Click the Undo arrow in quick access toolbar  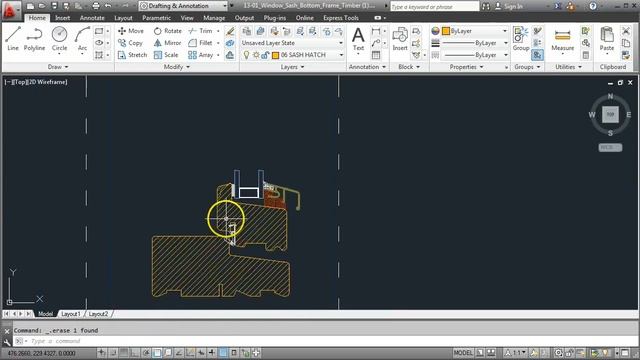[x=108, y=6]
